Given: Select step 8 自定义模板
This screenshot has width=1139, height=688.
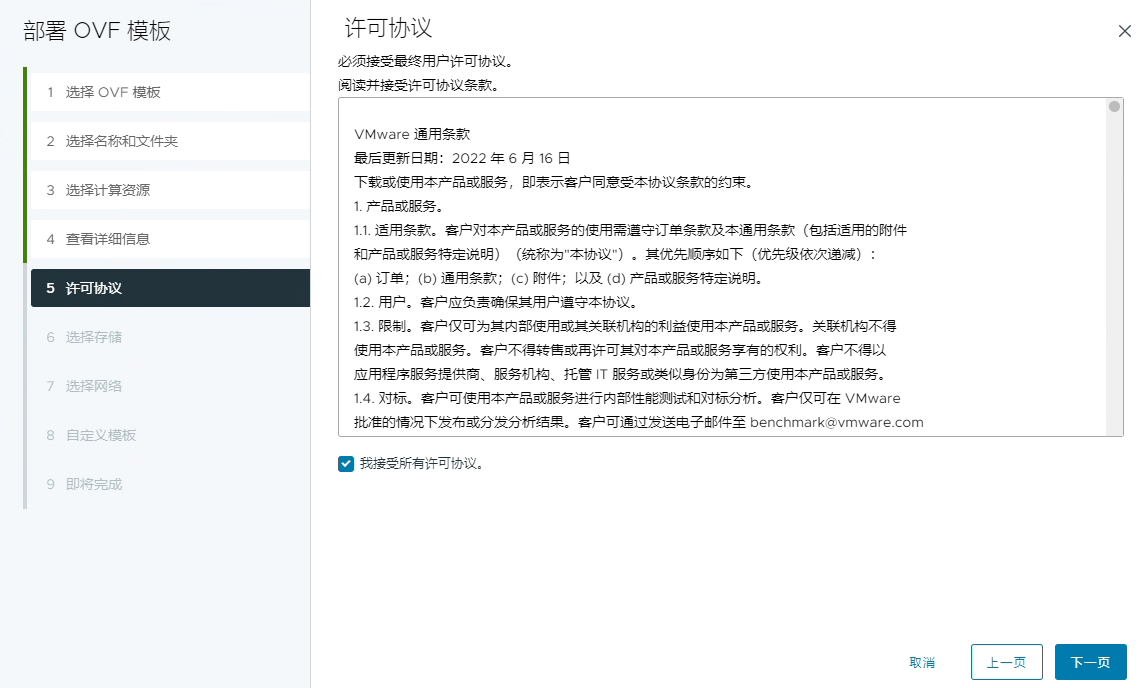Looking at the screenshot, I should [x=170, y=435].
